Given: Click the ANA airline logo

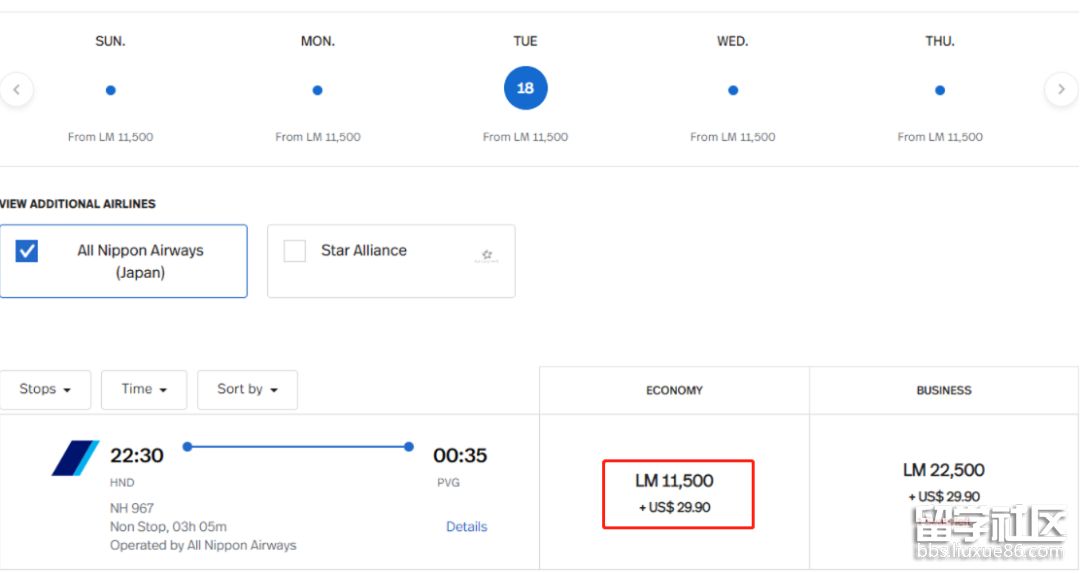Looking at the screenshot, I should coord(75,458).
